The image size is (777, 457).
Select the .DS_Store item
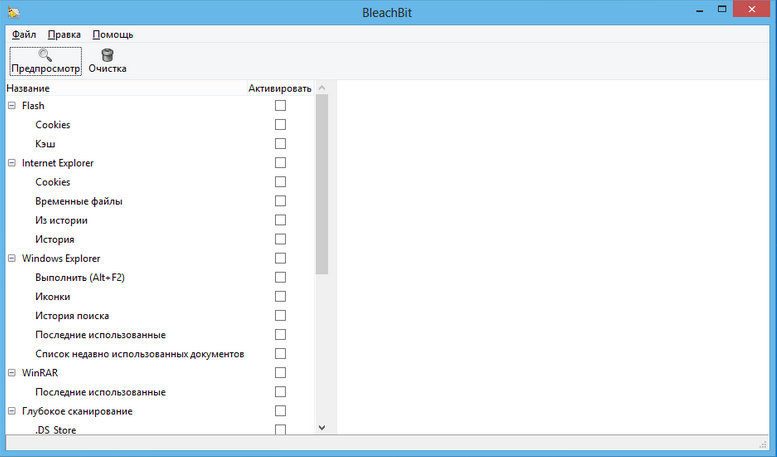pyautogui.click(x=56, y=430)
